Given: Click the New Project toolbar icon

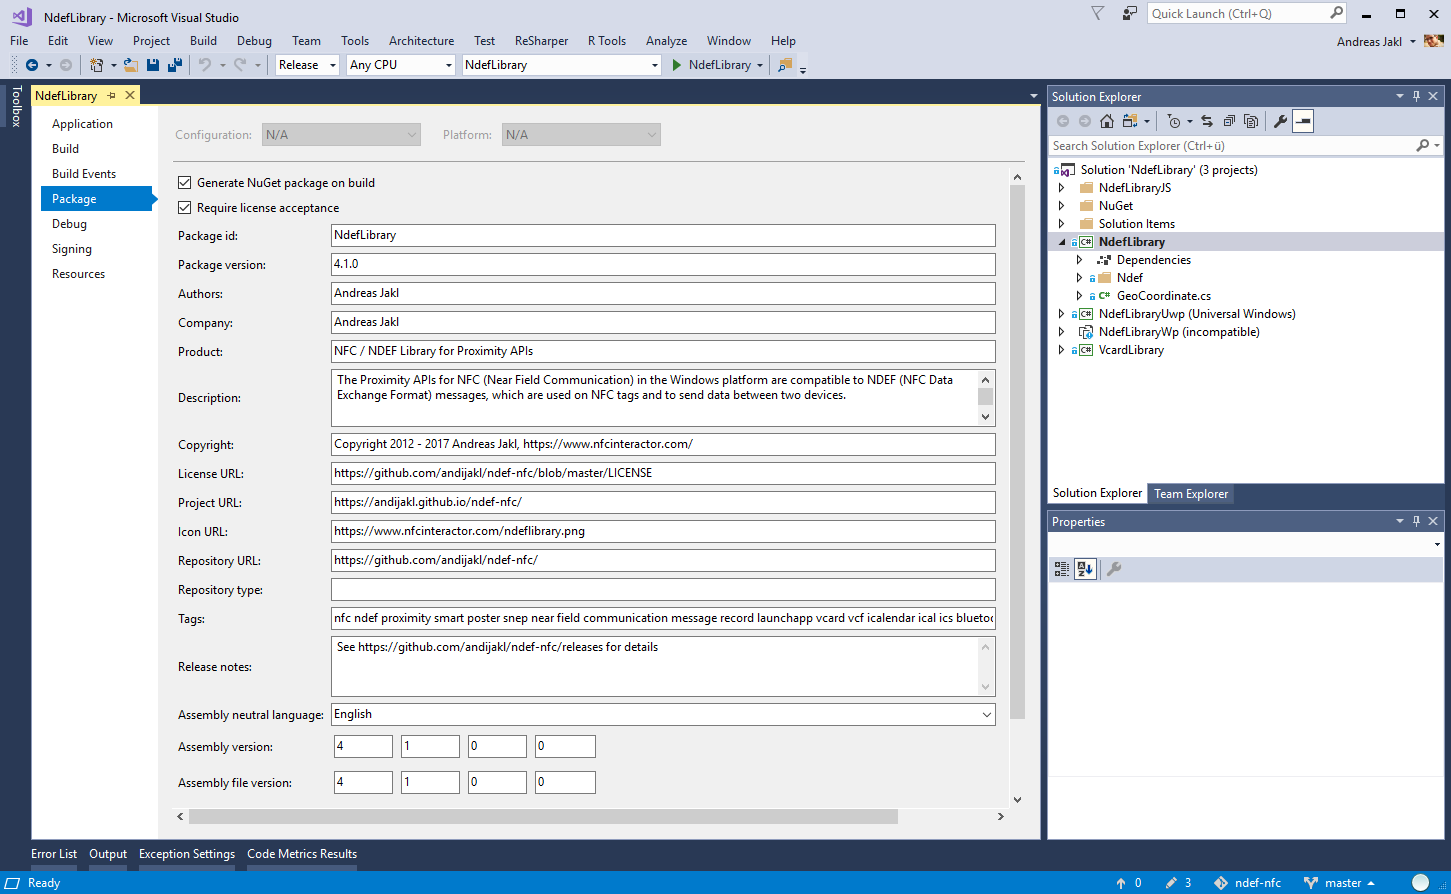Looking at the screenshot, I should 96,65.
